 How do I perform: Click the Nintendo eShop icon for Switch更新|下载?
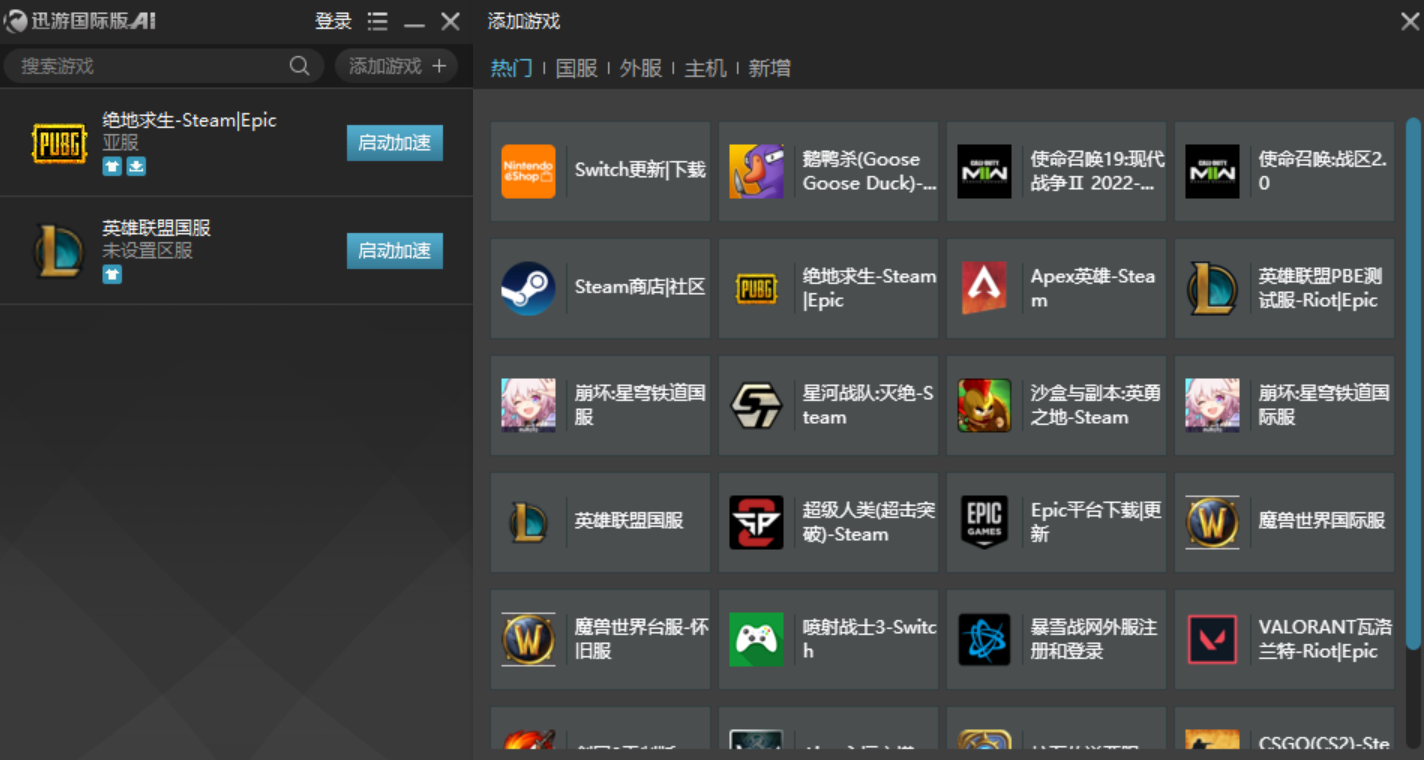click(529, 171)
